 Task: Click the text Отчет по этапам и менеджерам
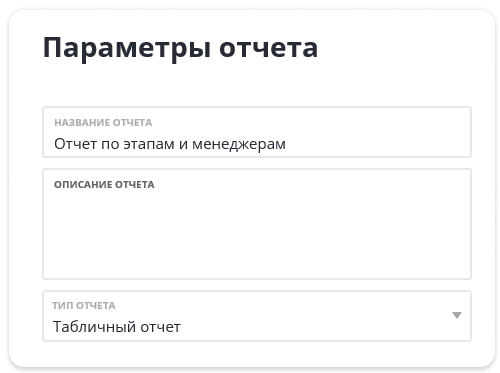click(170, 144)
